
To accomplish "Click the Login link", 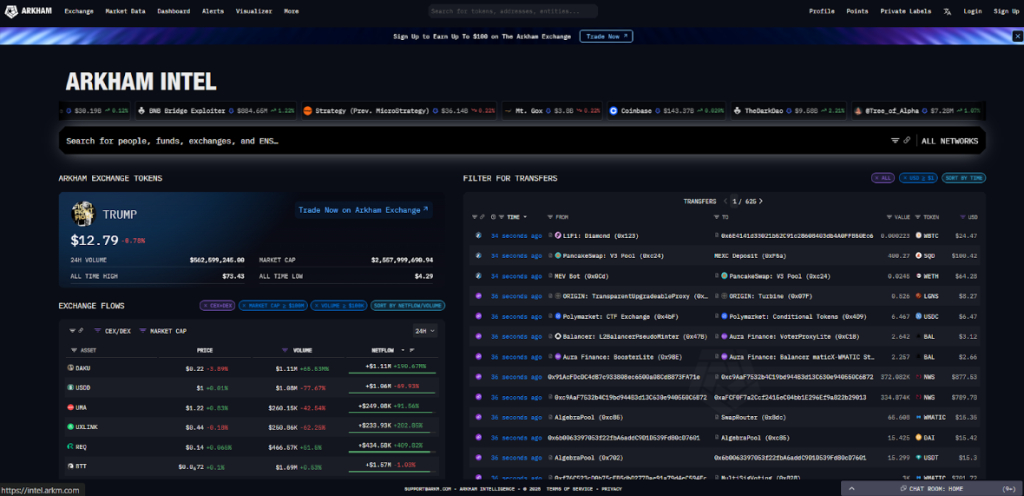I will click(x=972, y=11).
